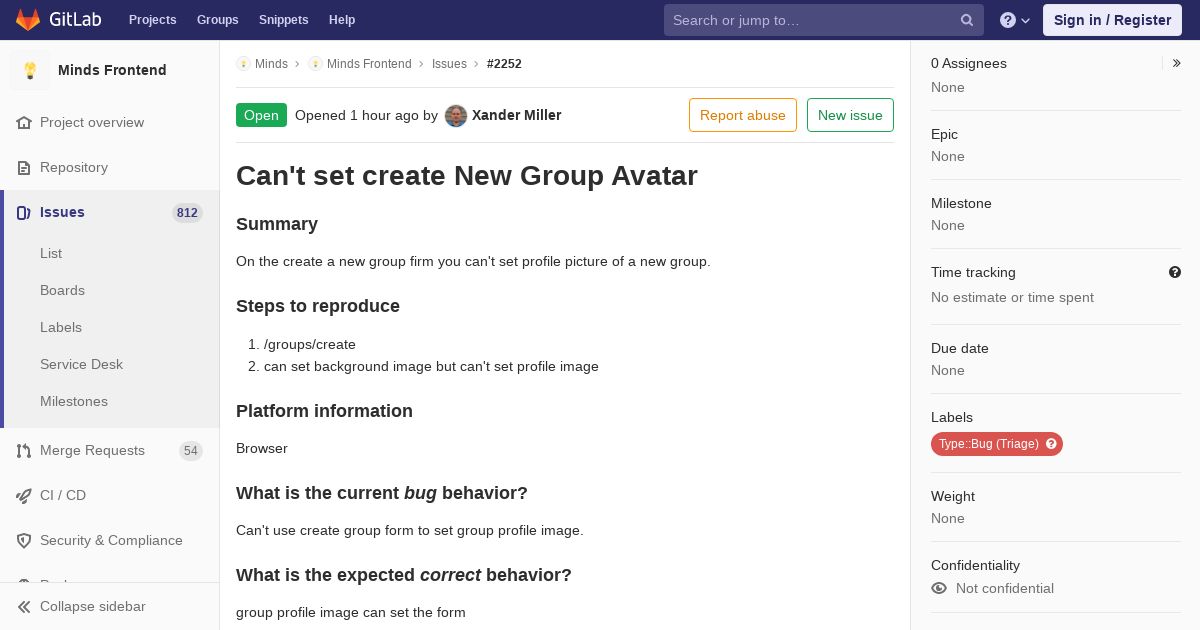This screenshot has height=630, width=1200.
Task: Open the Minds Frontend project title in sidebar
Action: click(x=112, y=70)
